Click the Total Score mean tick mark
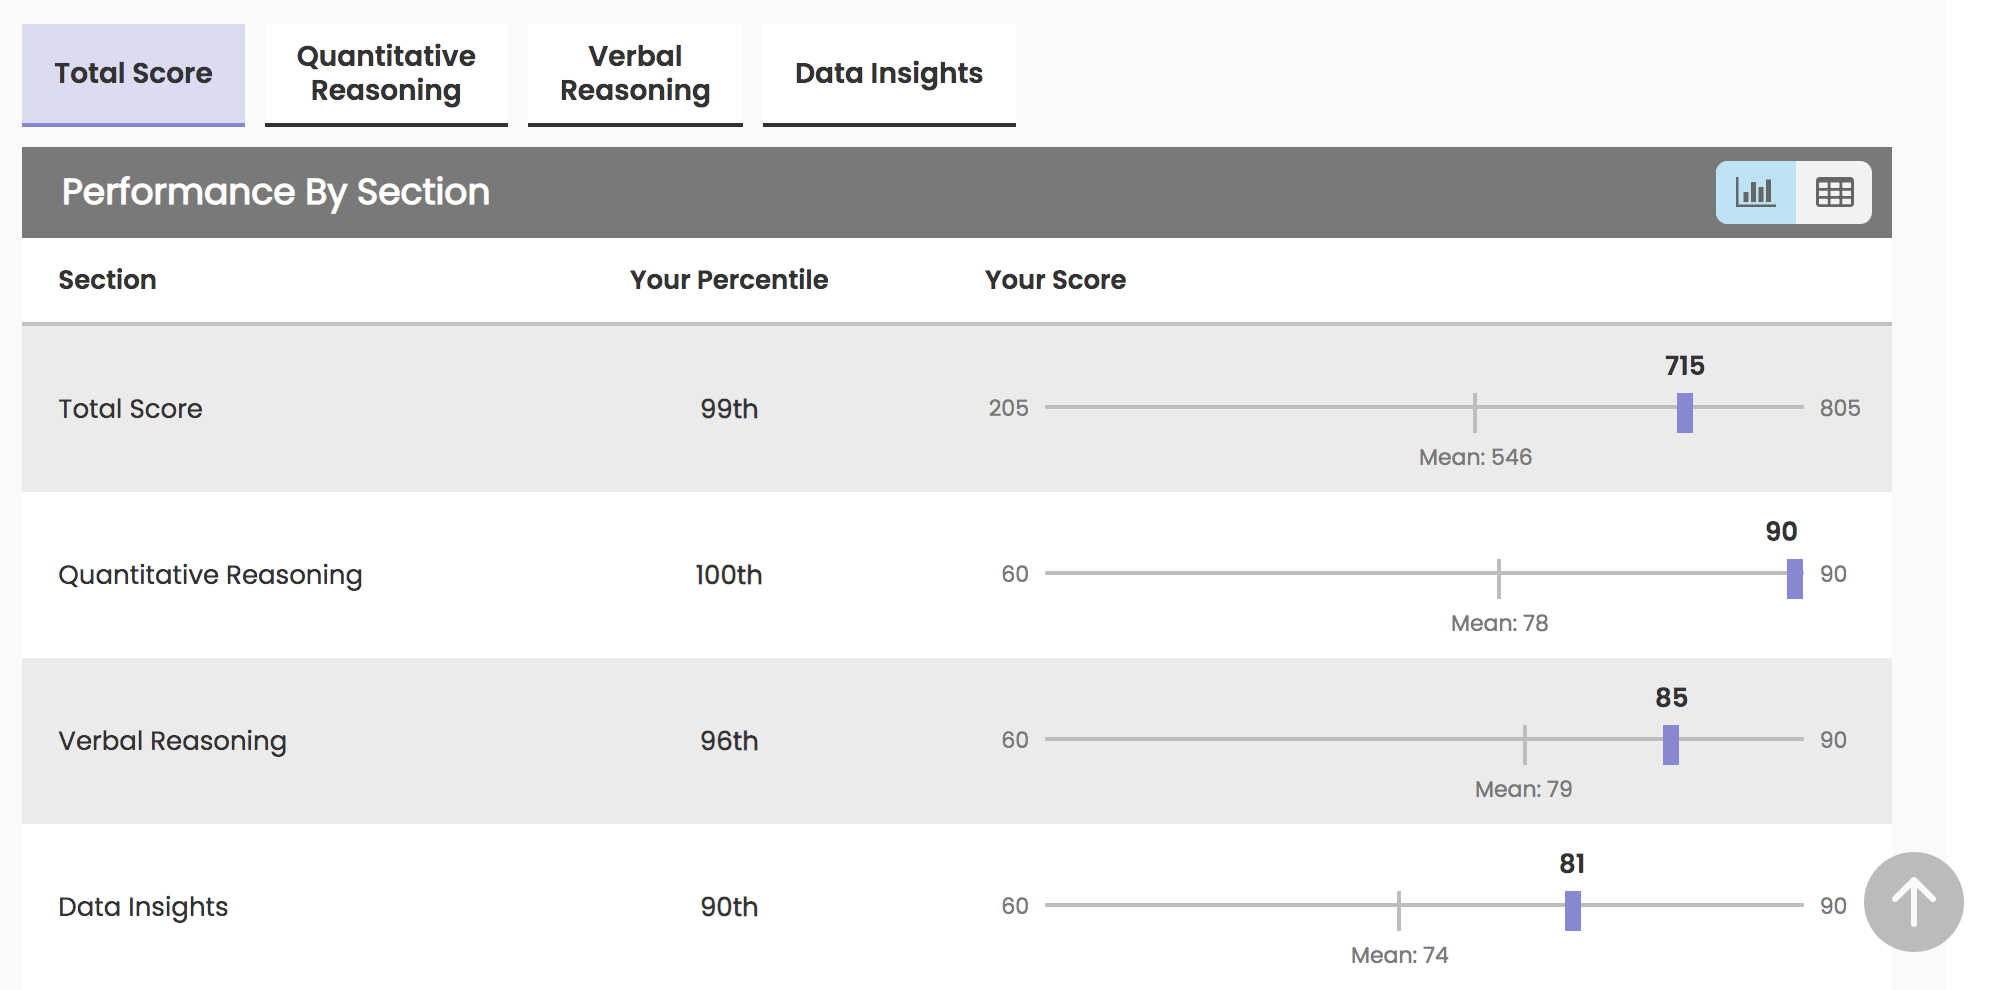Screen dimensions: 1990x990 1475,412
